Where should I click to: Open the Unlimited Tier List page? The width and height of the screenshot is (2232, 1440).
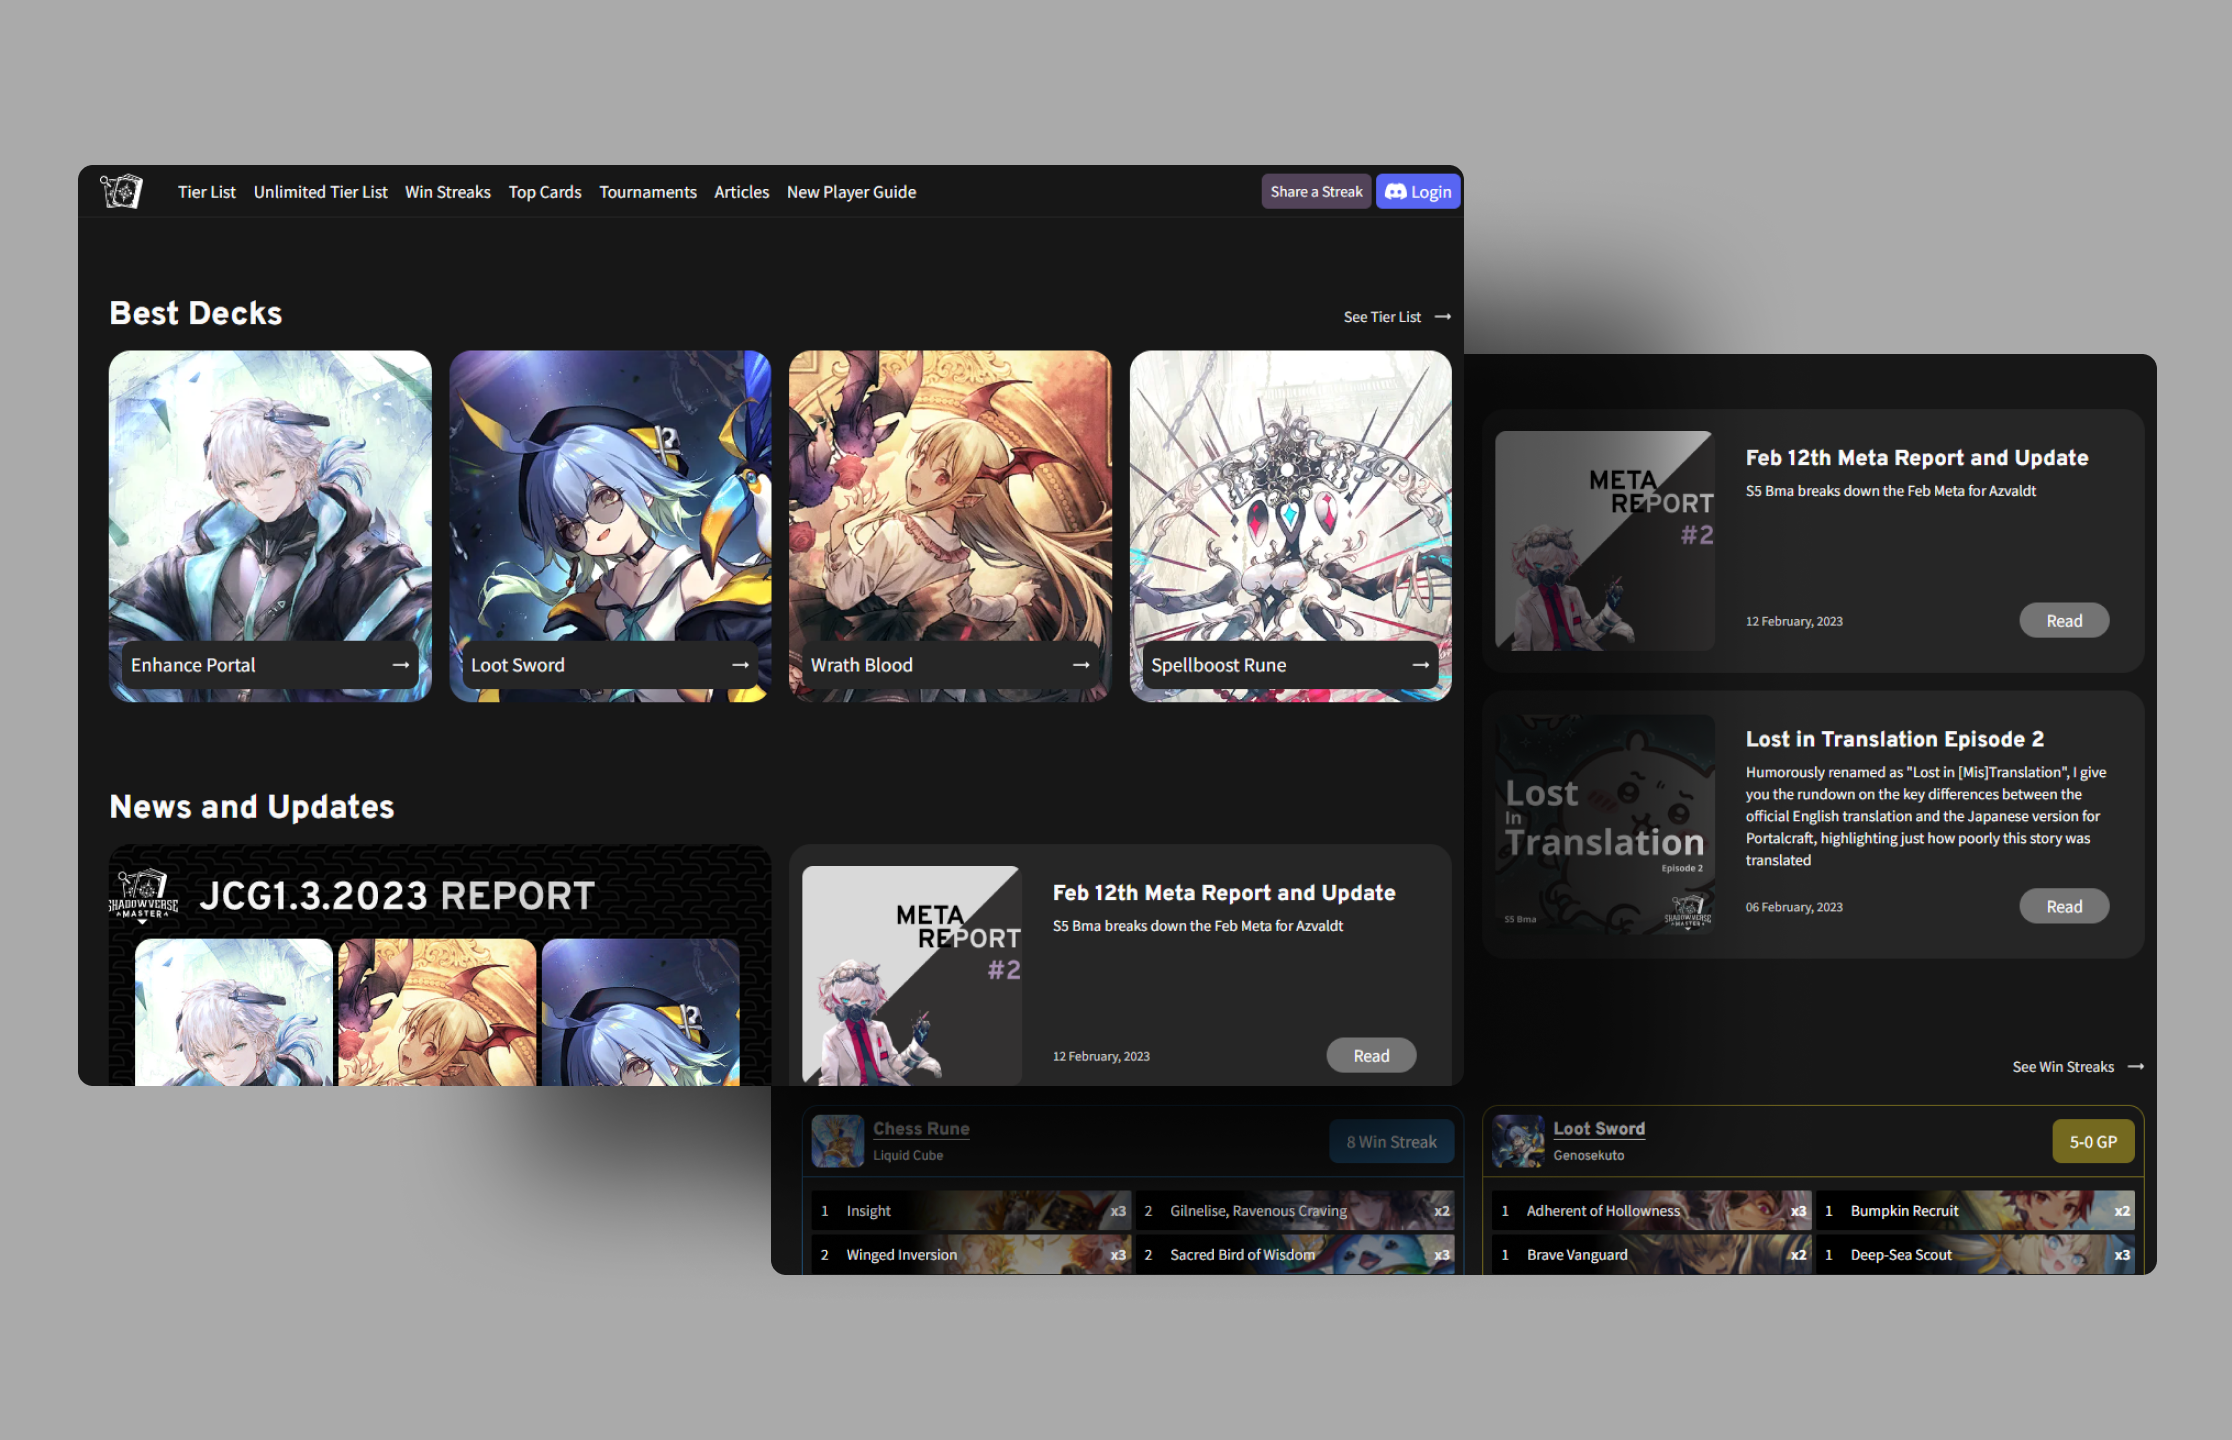point(320,192)
